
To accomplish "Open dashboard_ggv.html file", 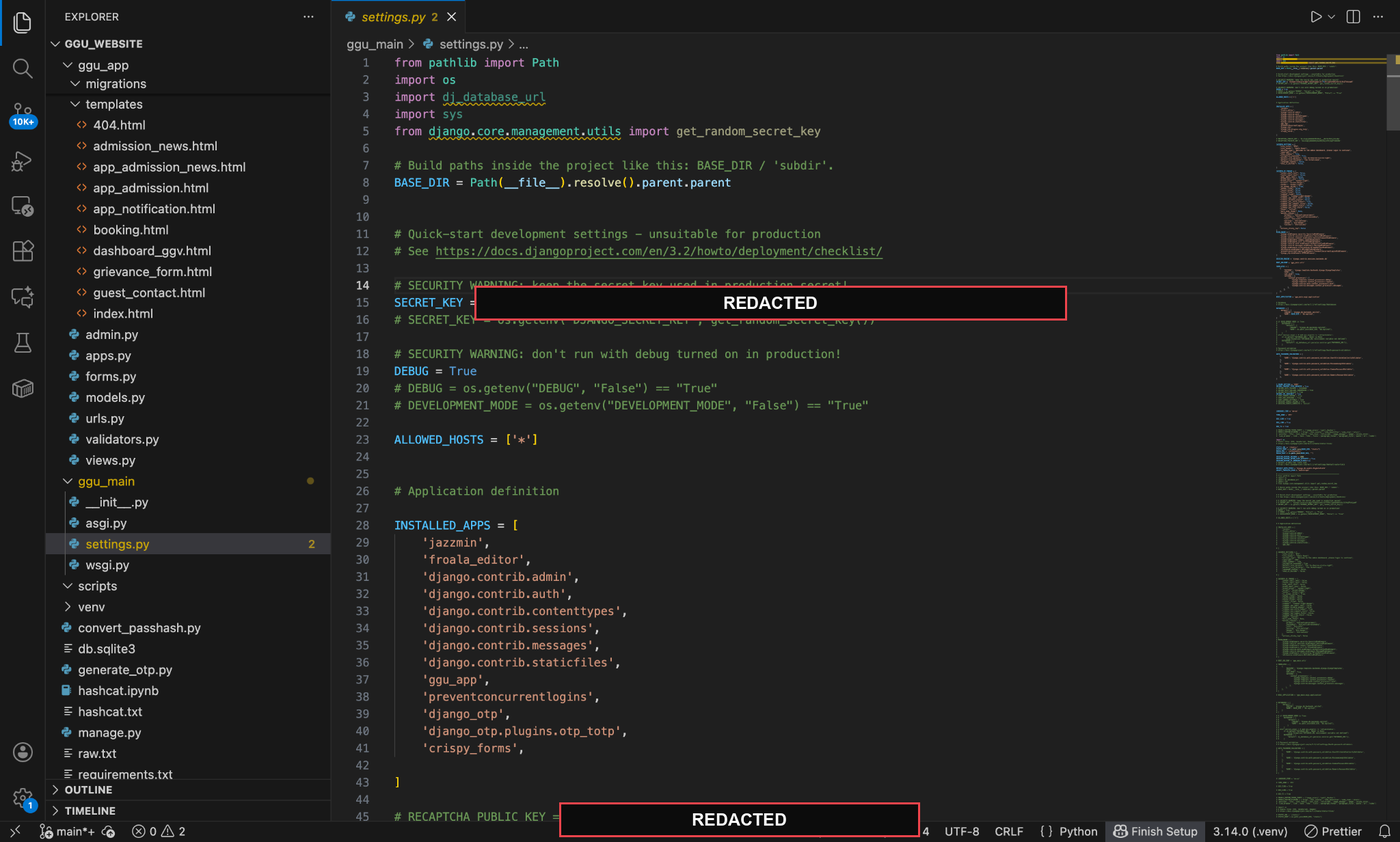I will [152, 251].
